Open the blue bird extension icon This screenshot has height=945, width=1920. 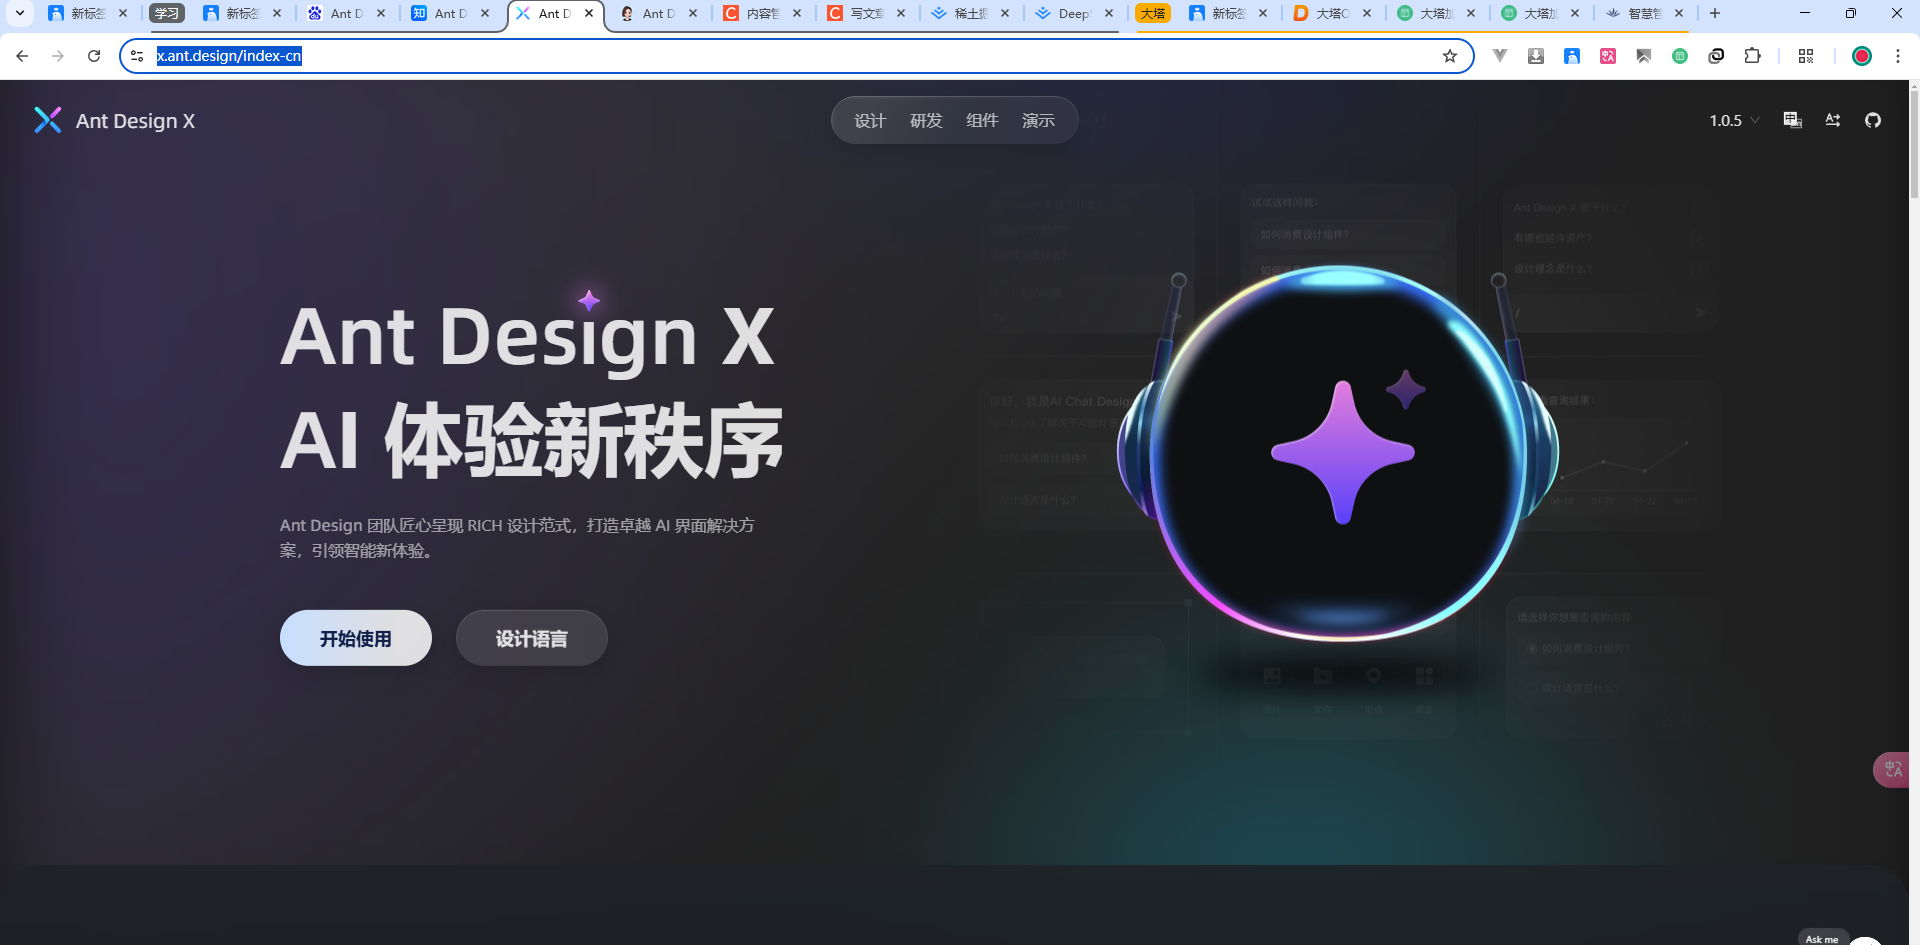(x=1572, y=56)
